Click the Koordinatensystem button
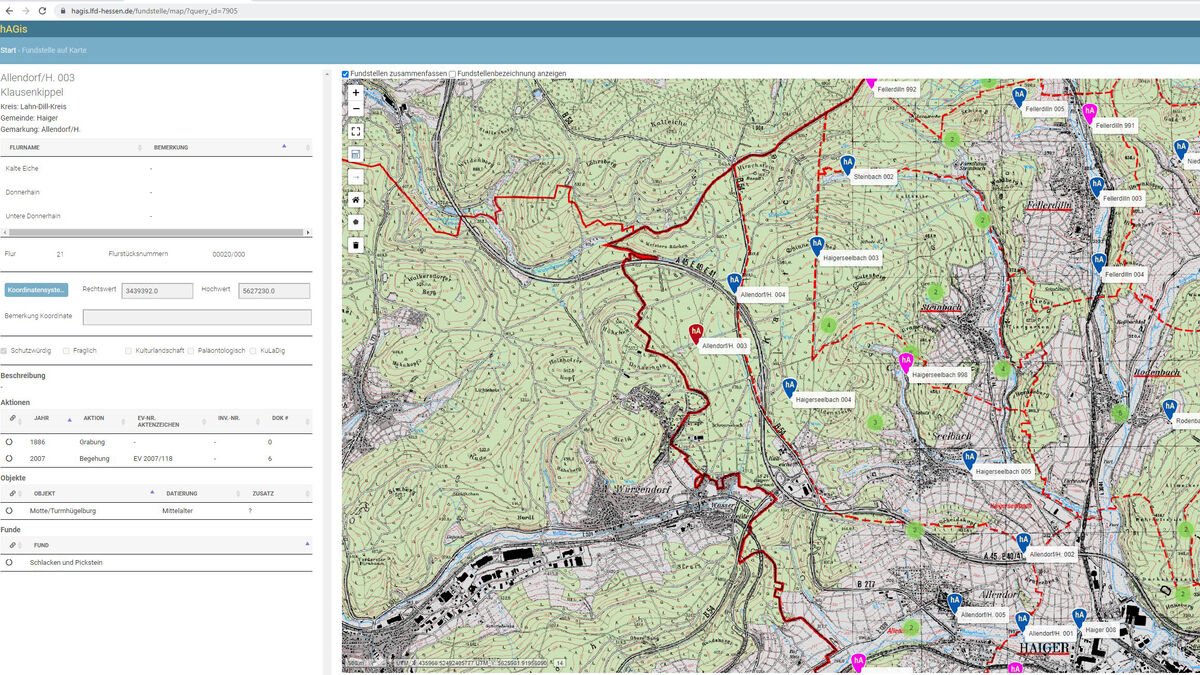The width and height of the screenshot is (1200, 675). point(36,290)
